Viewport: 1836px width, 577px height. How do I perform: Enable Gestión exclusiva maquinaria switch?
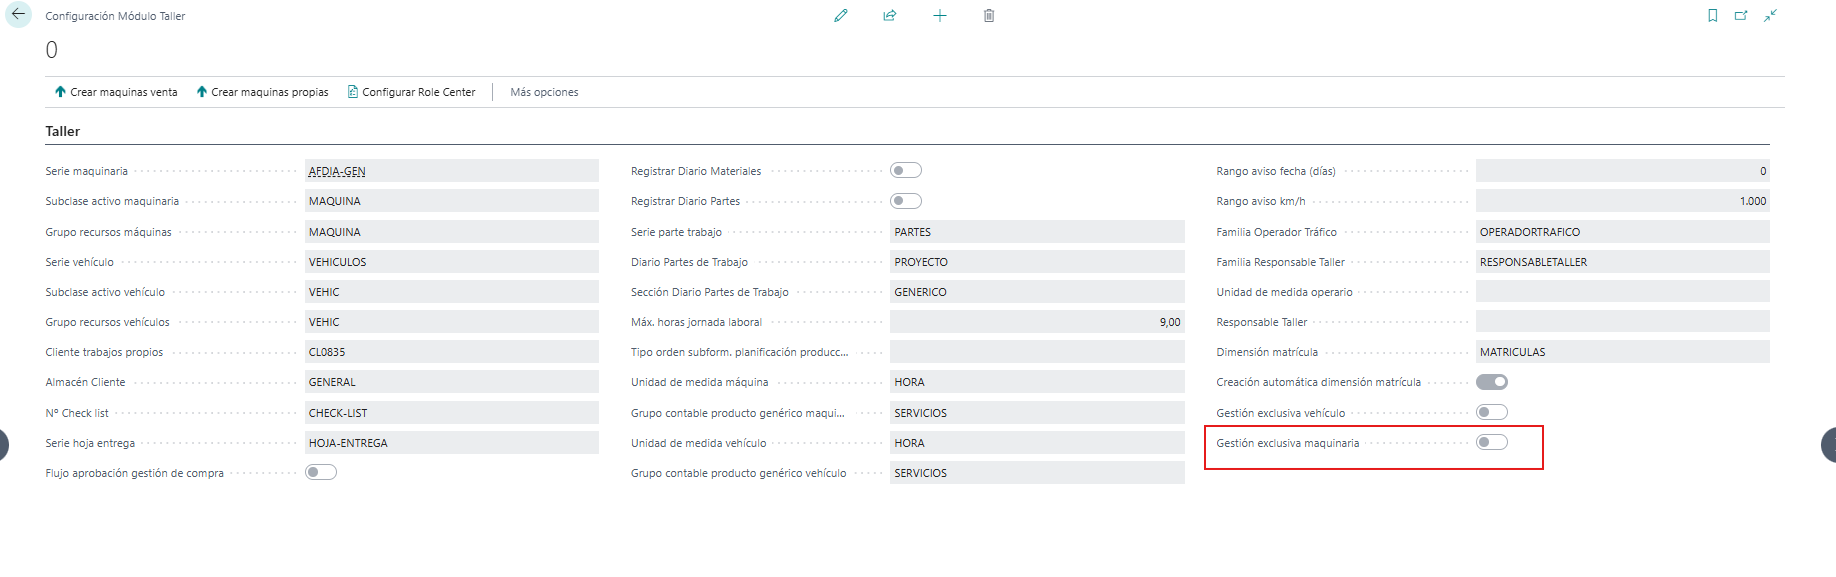click(1492, 443)
